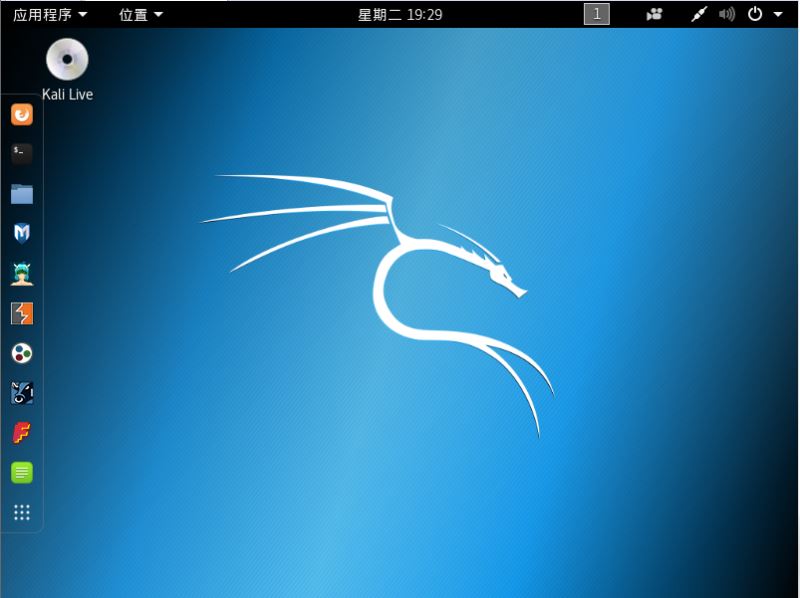800x598 pixels.
Task: Open the Show Applications dots grid
Action: pyautogui.click(x=22, y=513)
